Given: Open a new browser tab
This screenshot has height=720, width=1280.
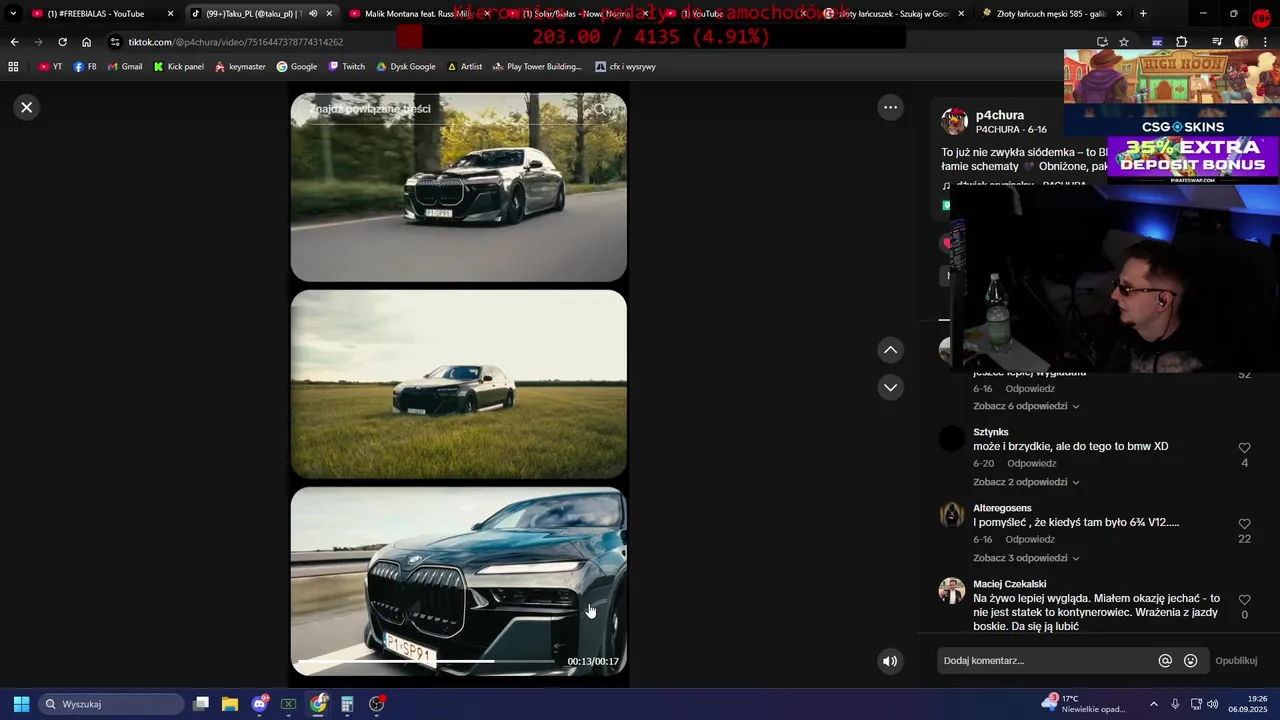Looking at the screenshot, I should coord(1143,14).
